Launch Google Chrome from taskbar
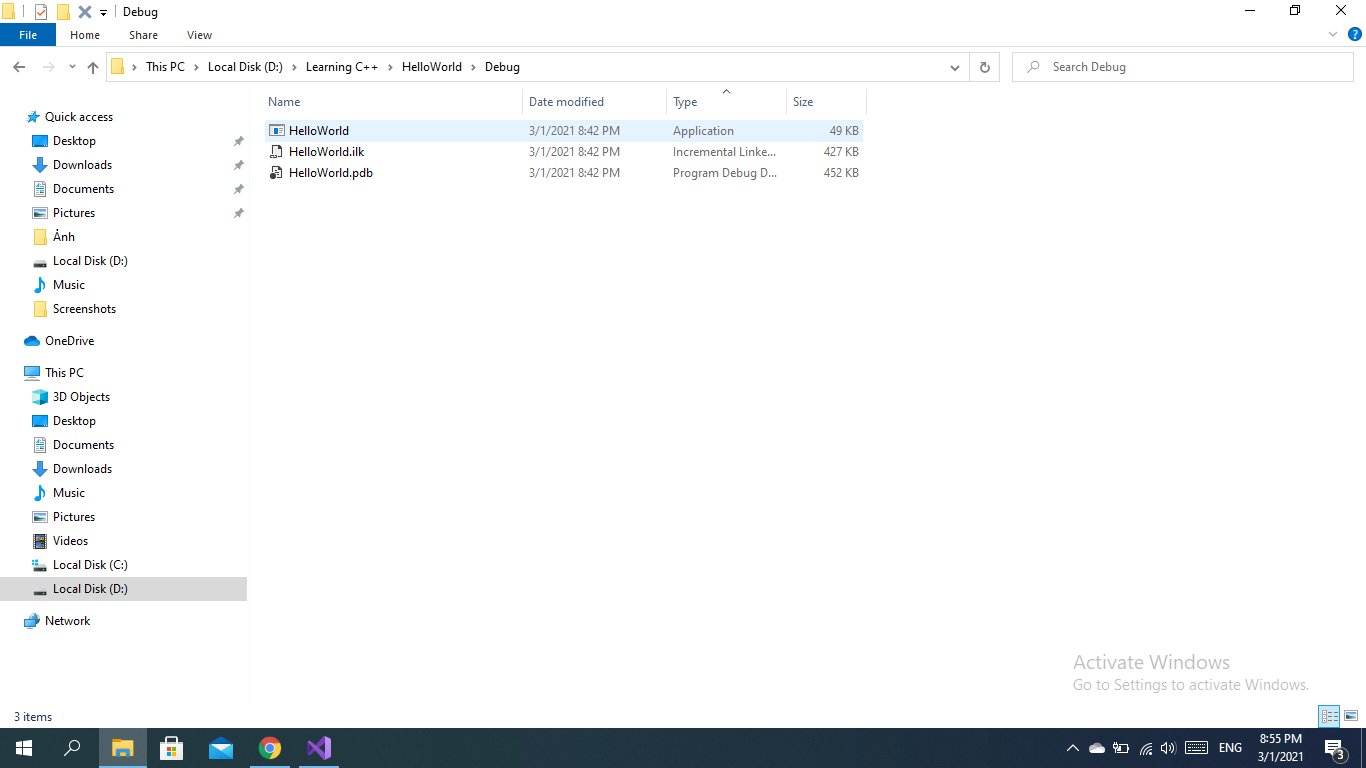The width and height of the screenshot is (1366, 768). tap(270, 748)
